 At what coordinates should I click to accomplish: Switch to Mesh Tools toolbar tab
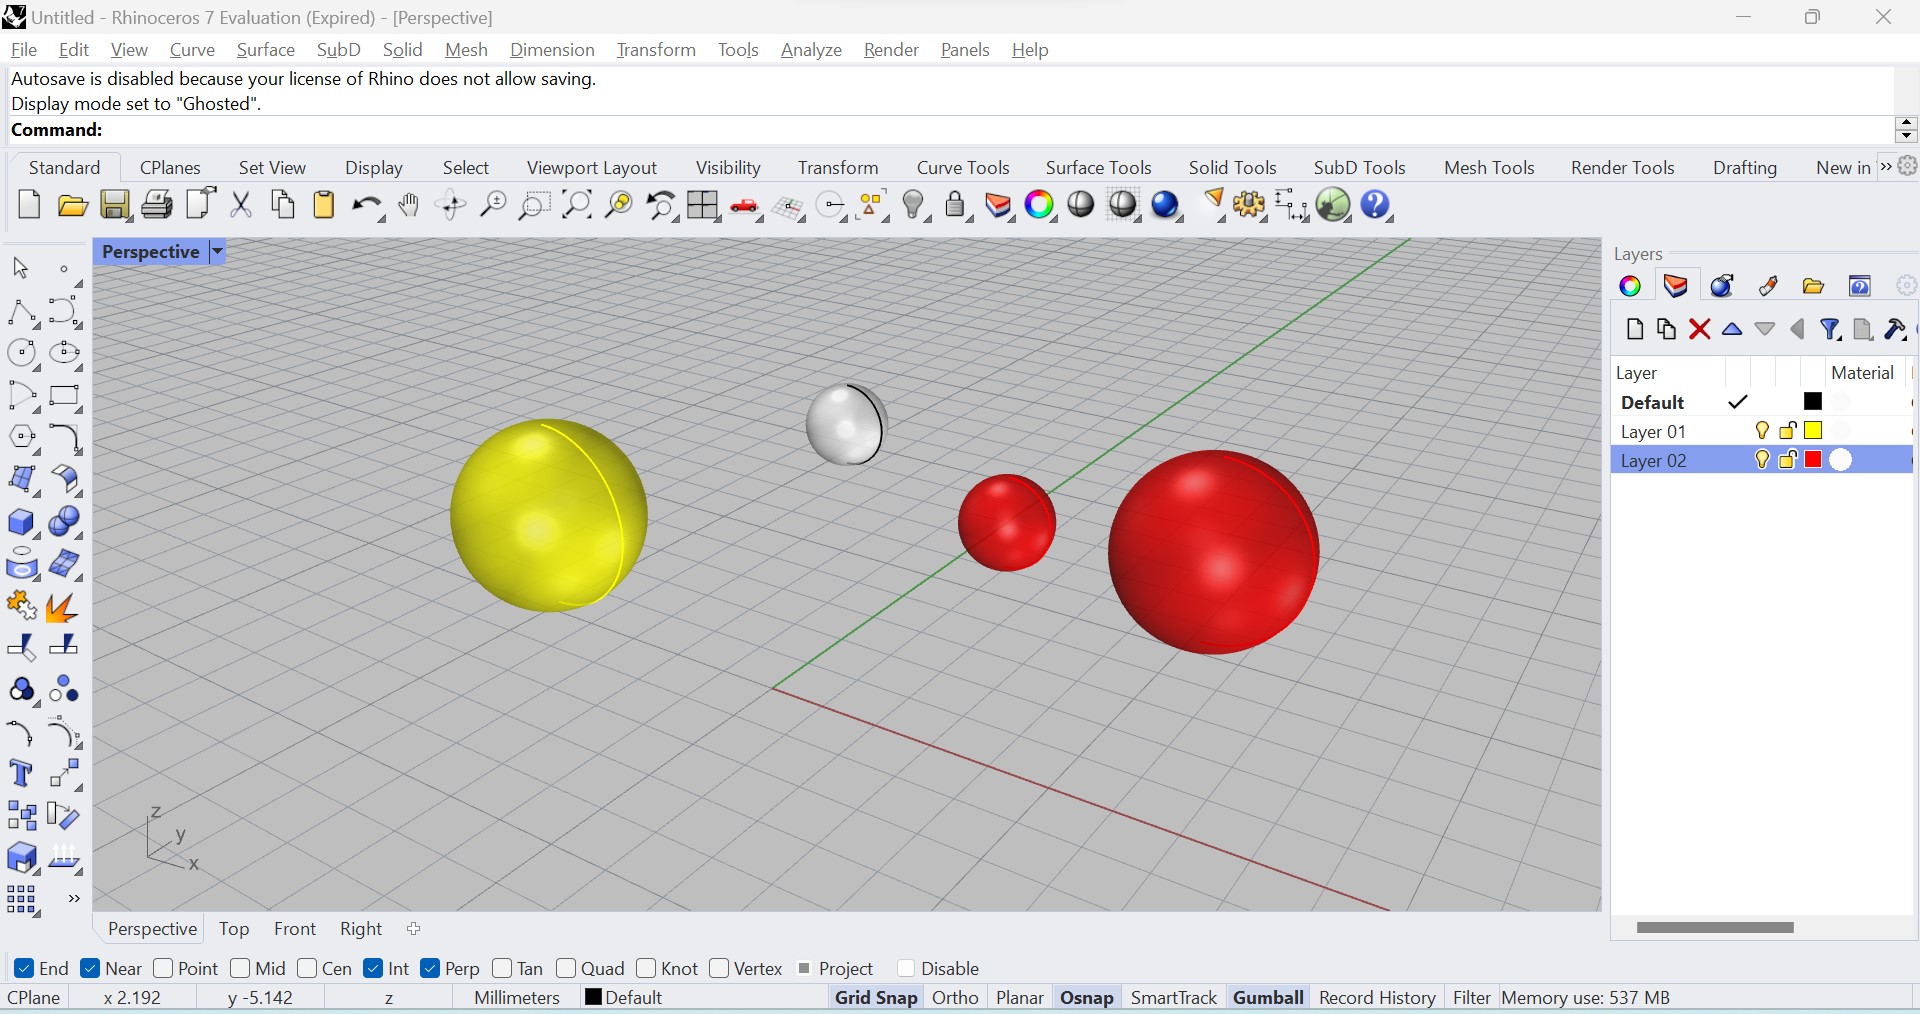pyautogui.click(x=1489, y=168)
